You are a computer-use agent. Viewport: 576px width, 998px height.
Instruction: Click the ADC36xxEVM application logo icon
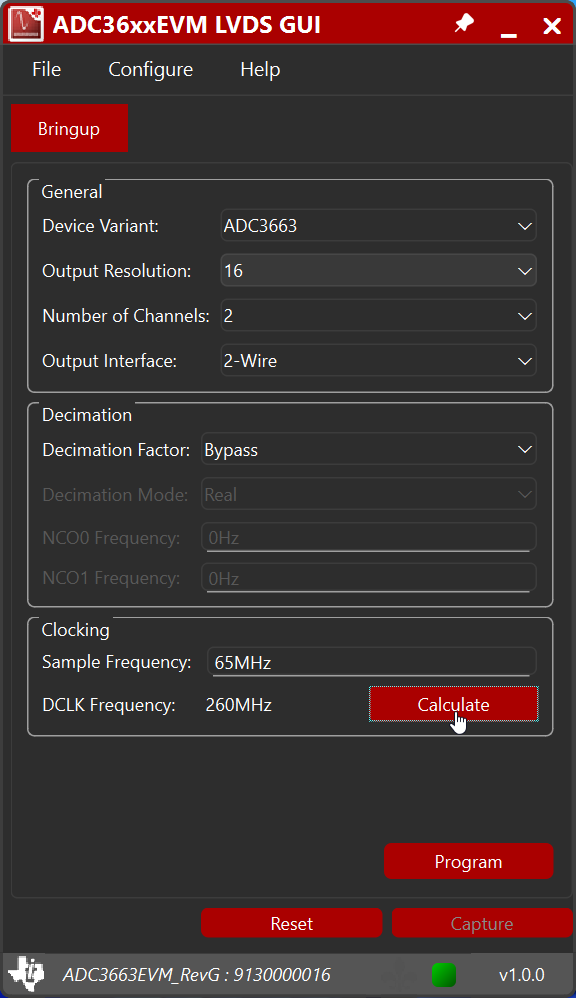point(26,24)
